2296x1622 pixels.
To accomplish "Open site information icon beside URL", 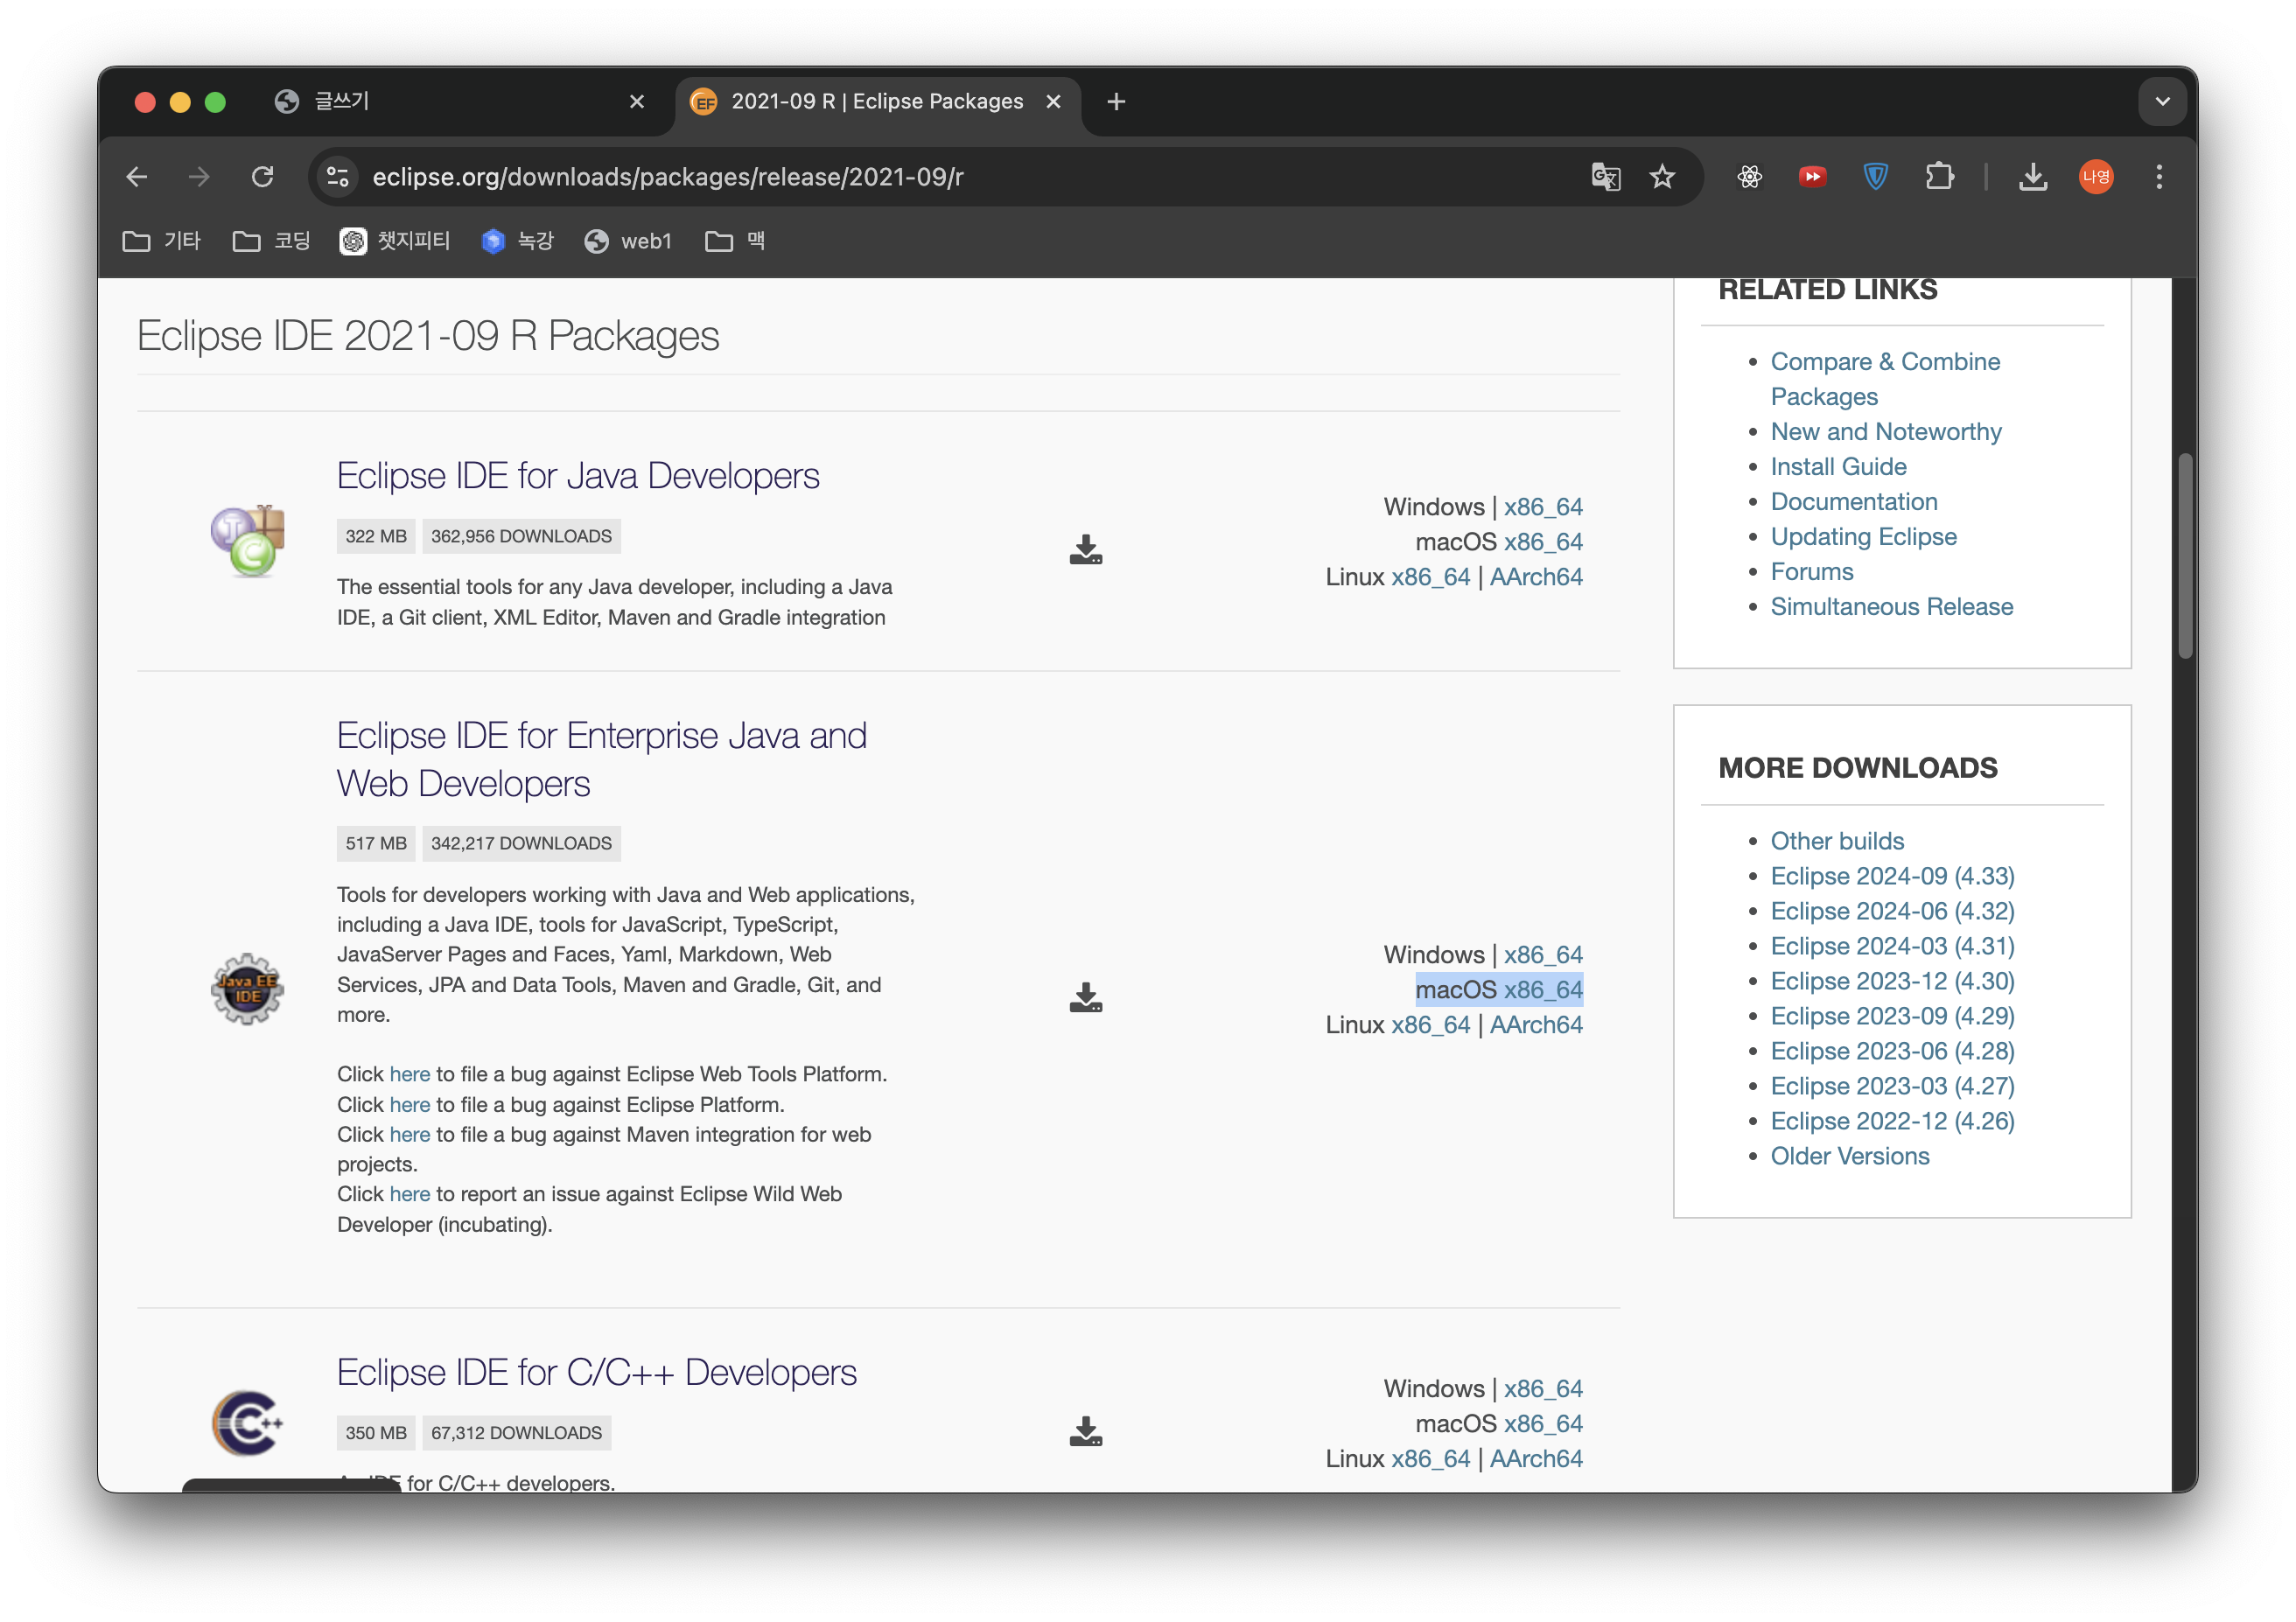I will tap(338, 177).
